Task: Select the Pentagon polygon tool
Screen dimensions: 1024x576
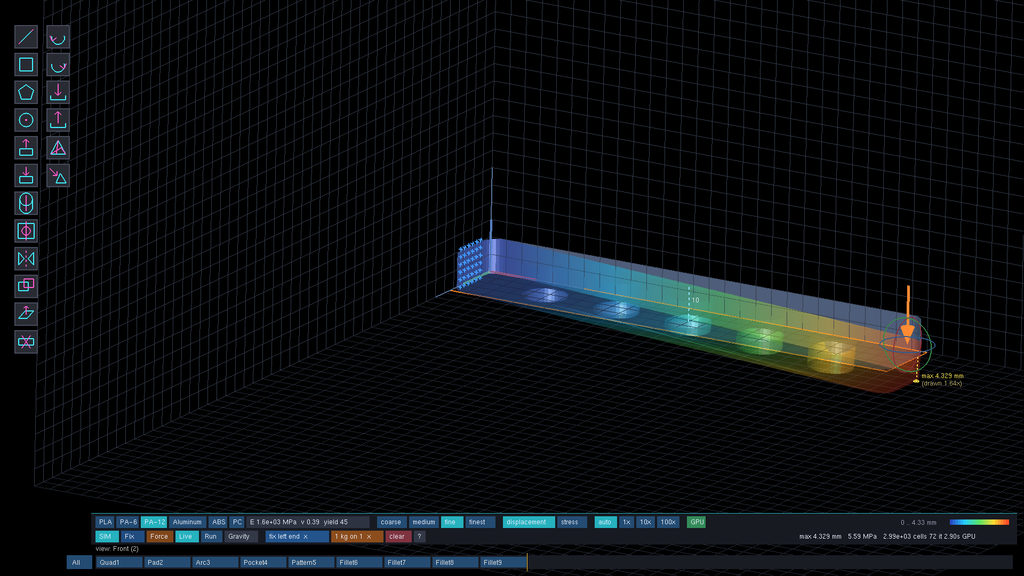Action: 26,92
